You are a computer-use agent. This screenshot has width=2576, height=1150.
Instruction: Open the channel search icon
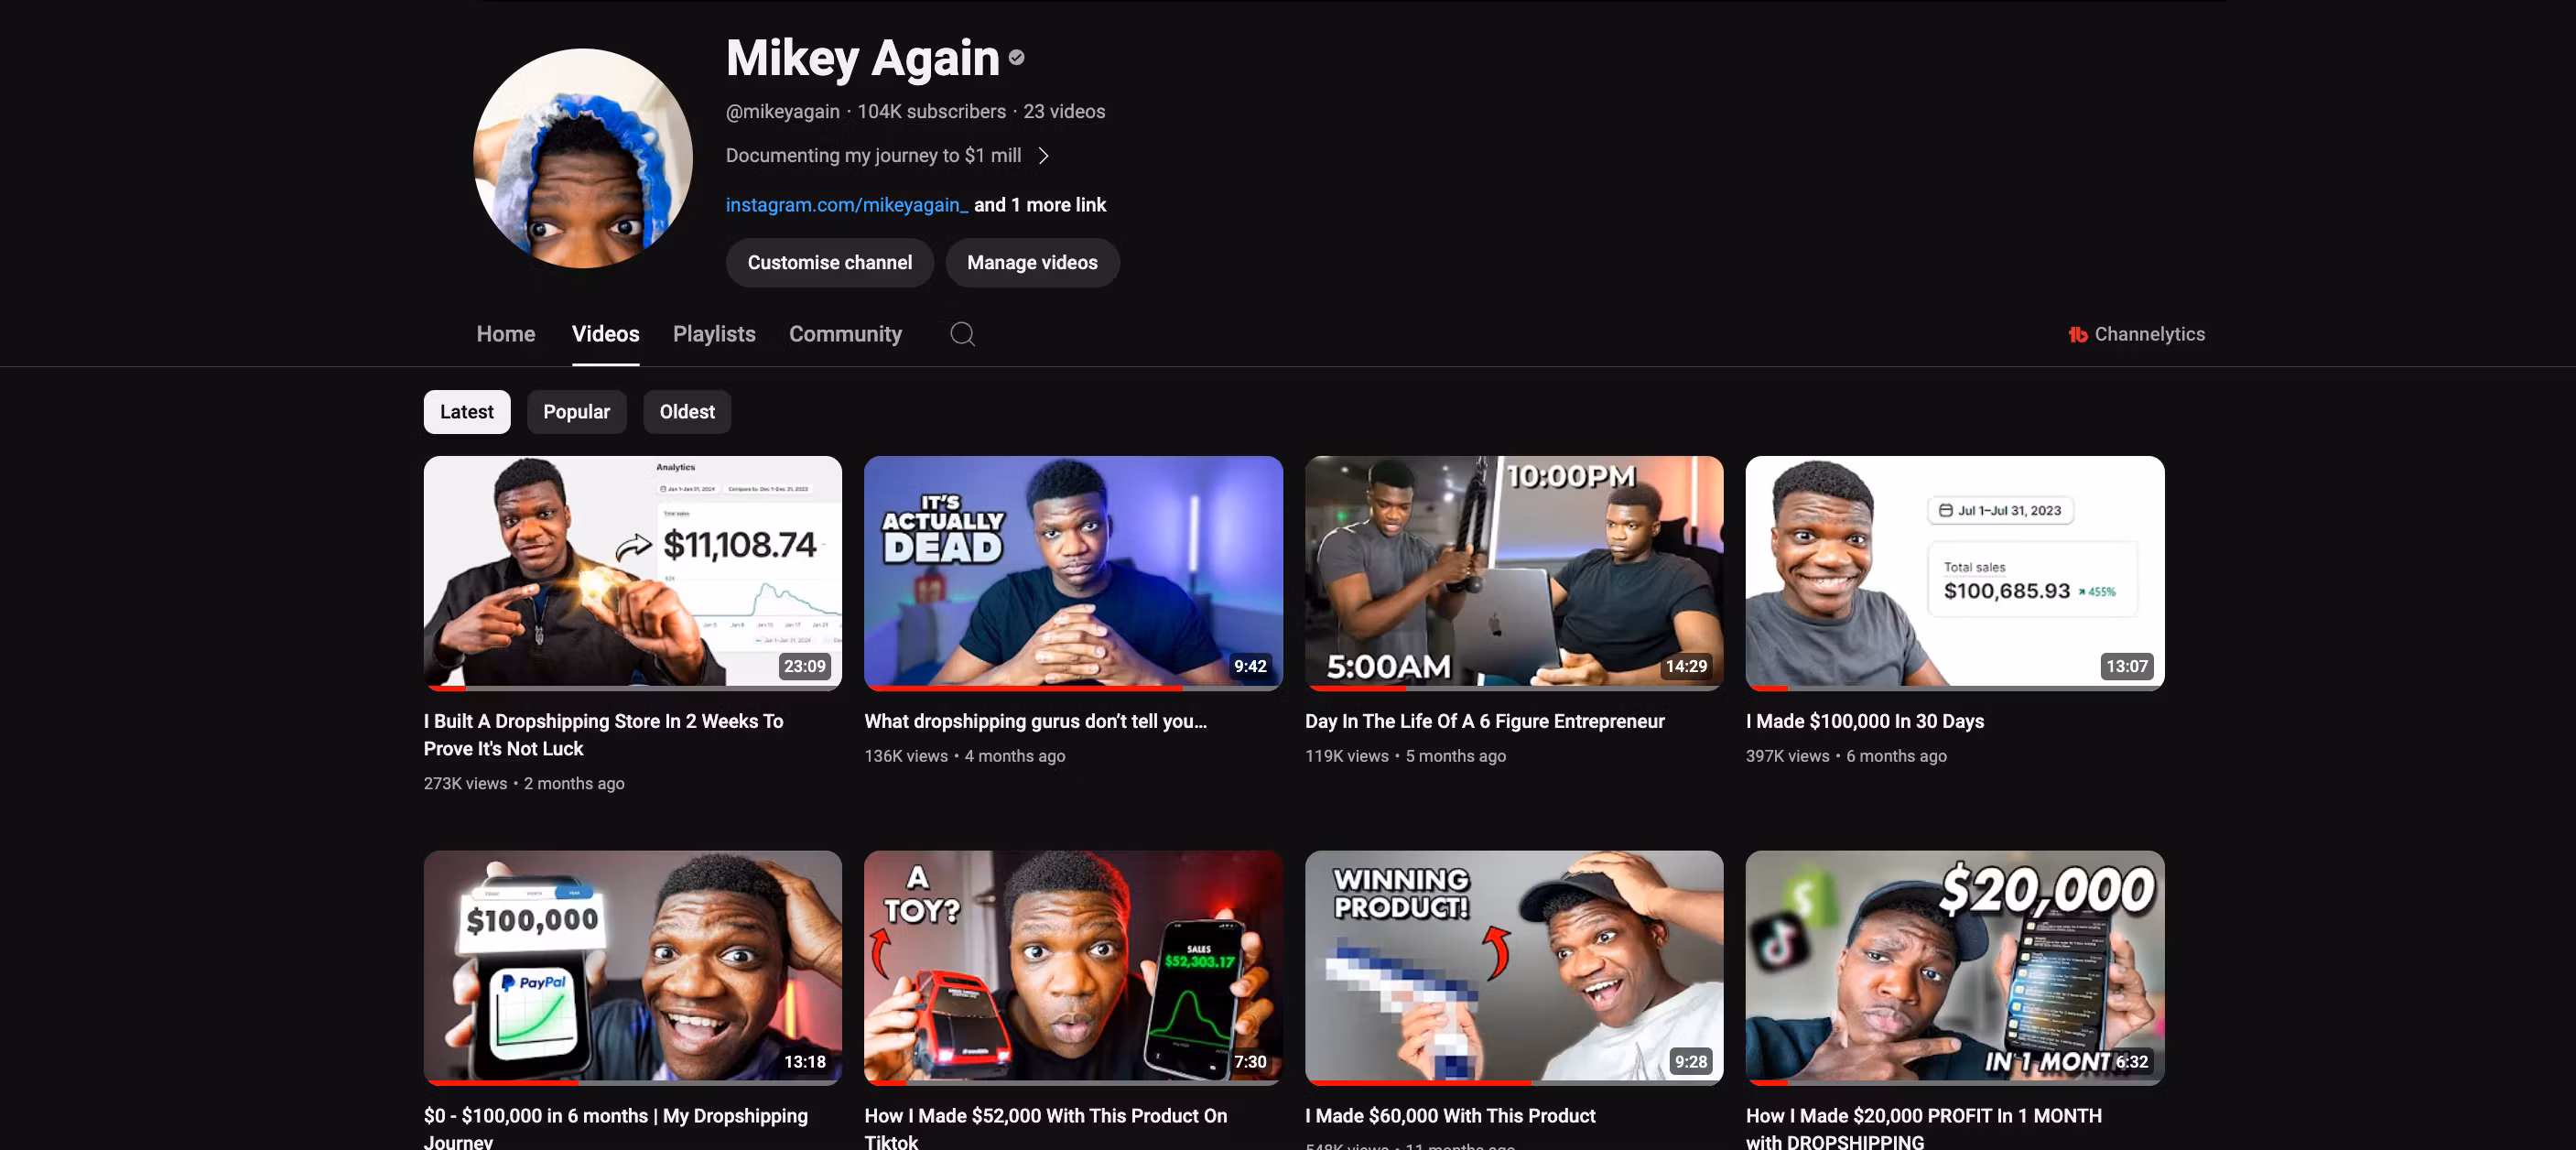tap(961, 334)
